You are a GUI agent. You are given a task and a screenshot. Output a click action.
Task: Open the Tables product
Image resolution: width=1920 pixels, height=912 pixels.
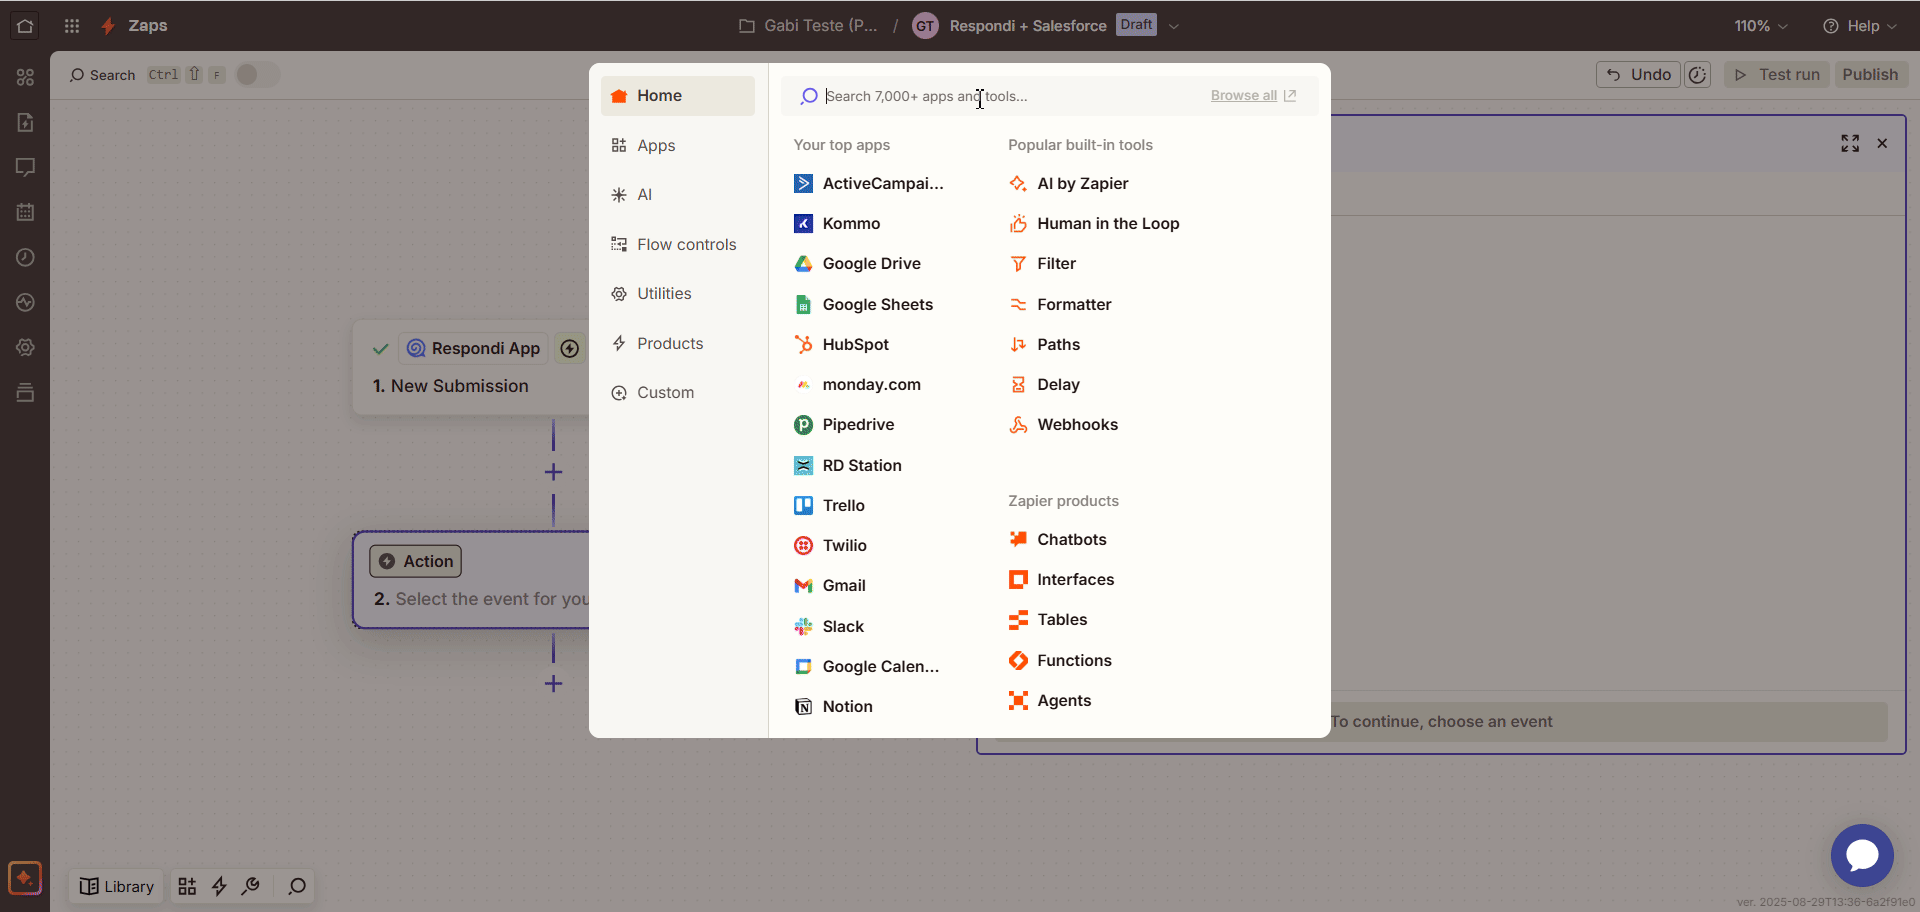point(1048,620)
